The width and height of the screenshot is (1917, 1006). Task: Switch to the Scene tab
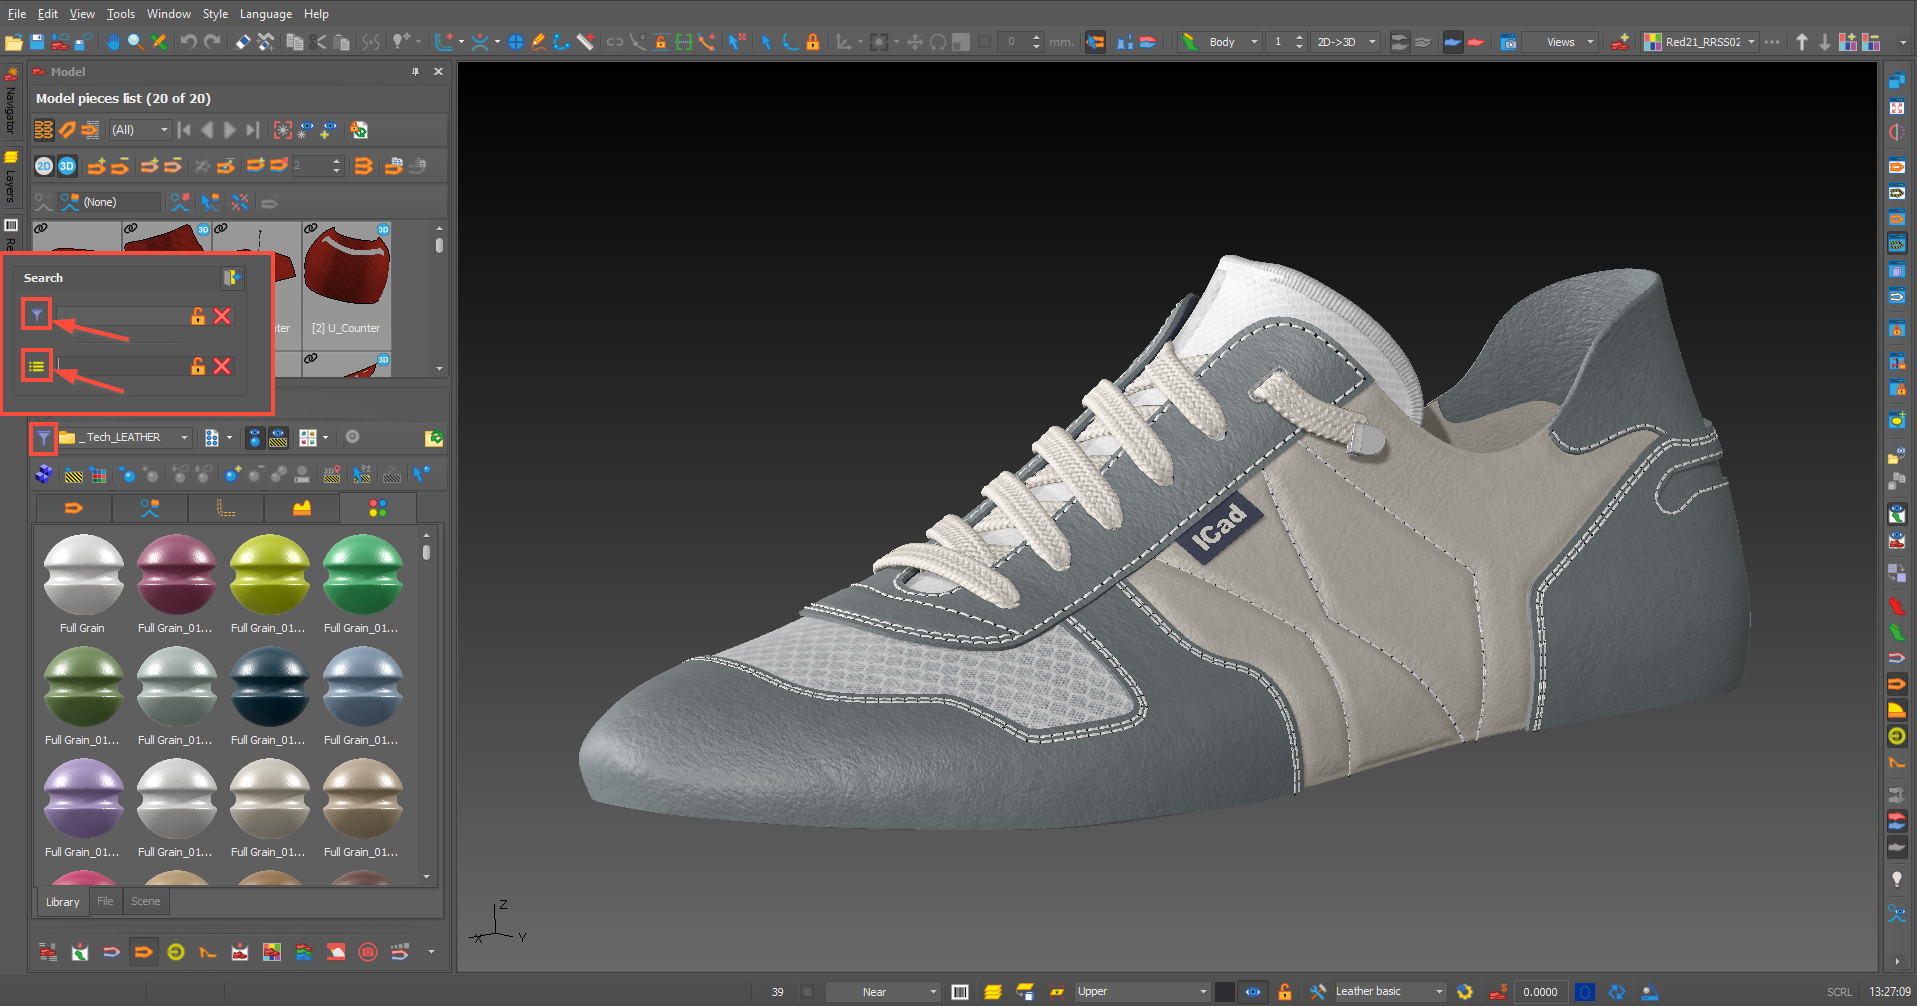(x=145, y=902)
